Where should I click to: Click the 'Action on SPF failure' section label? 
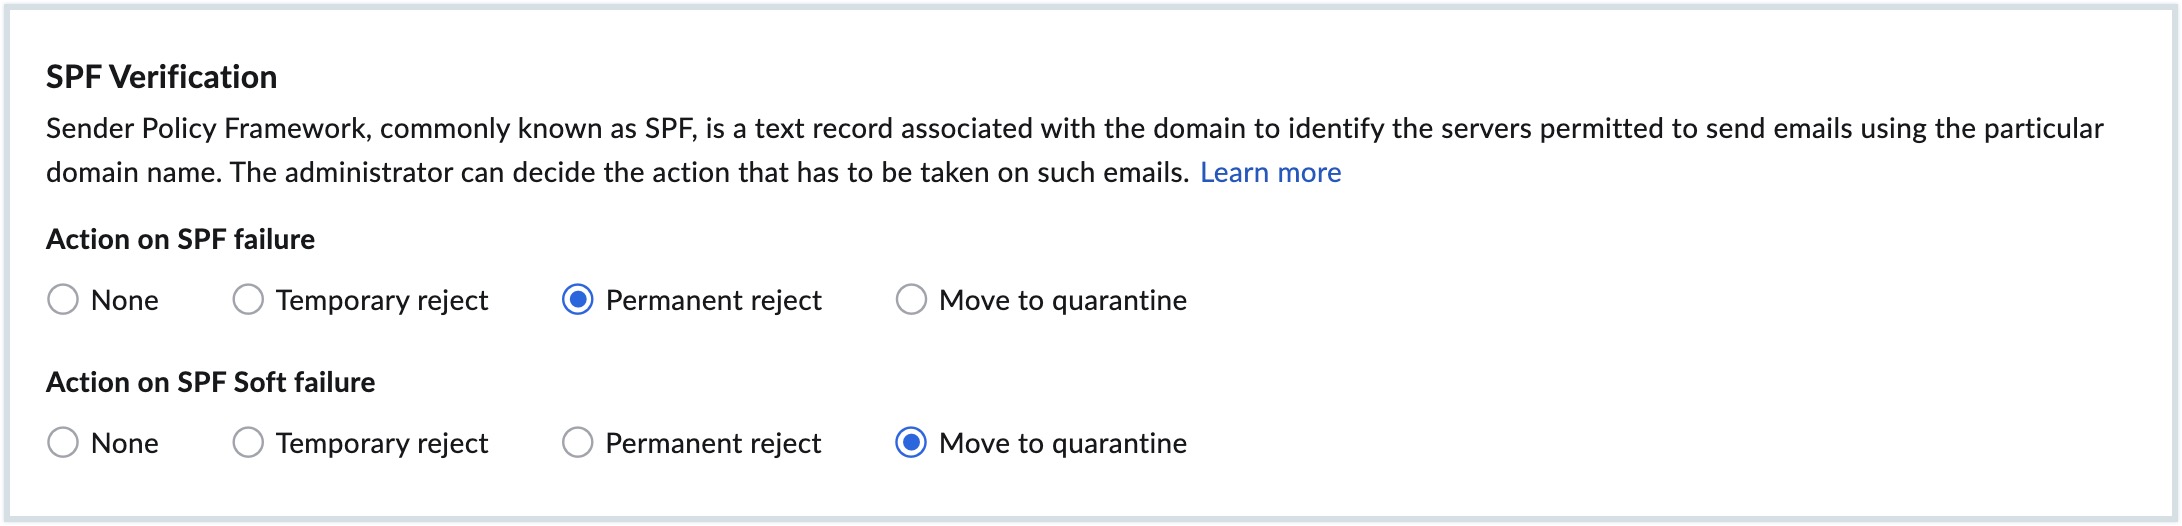pos(180,240)
